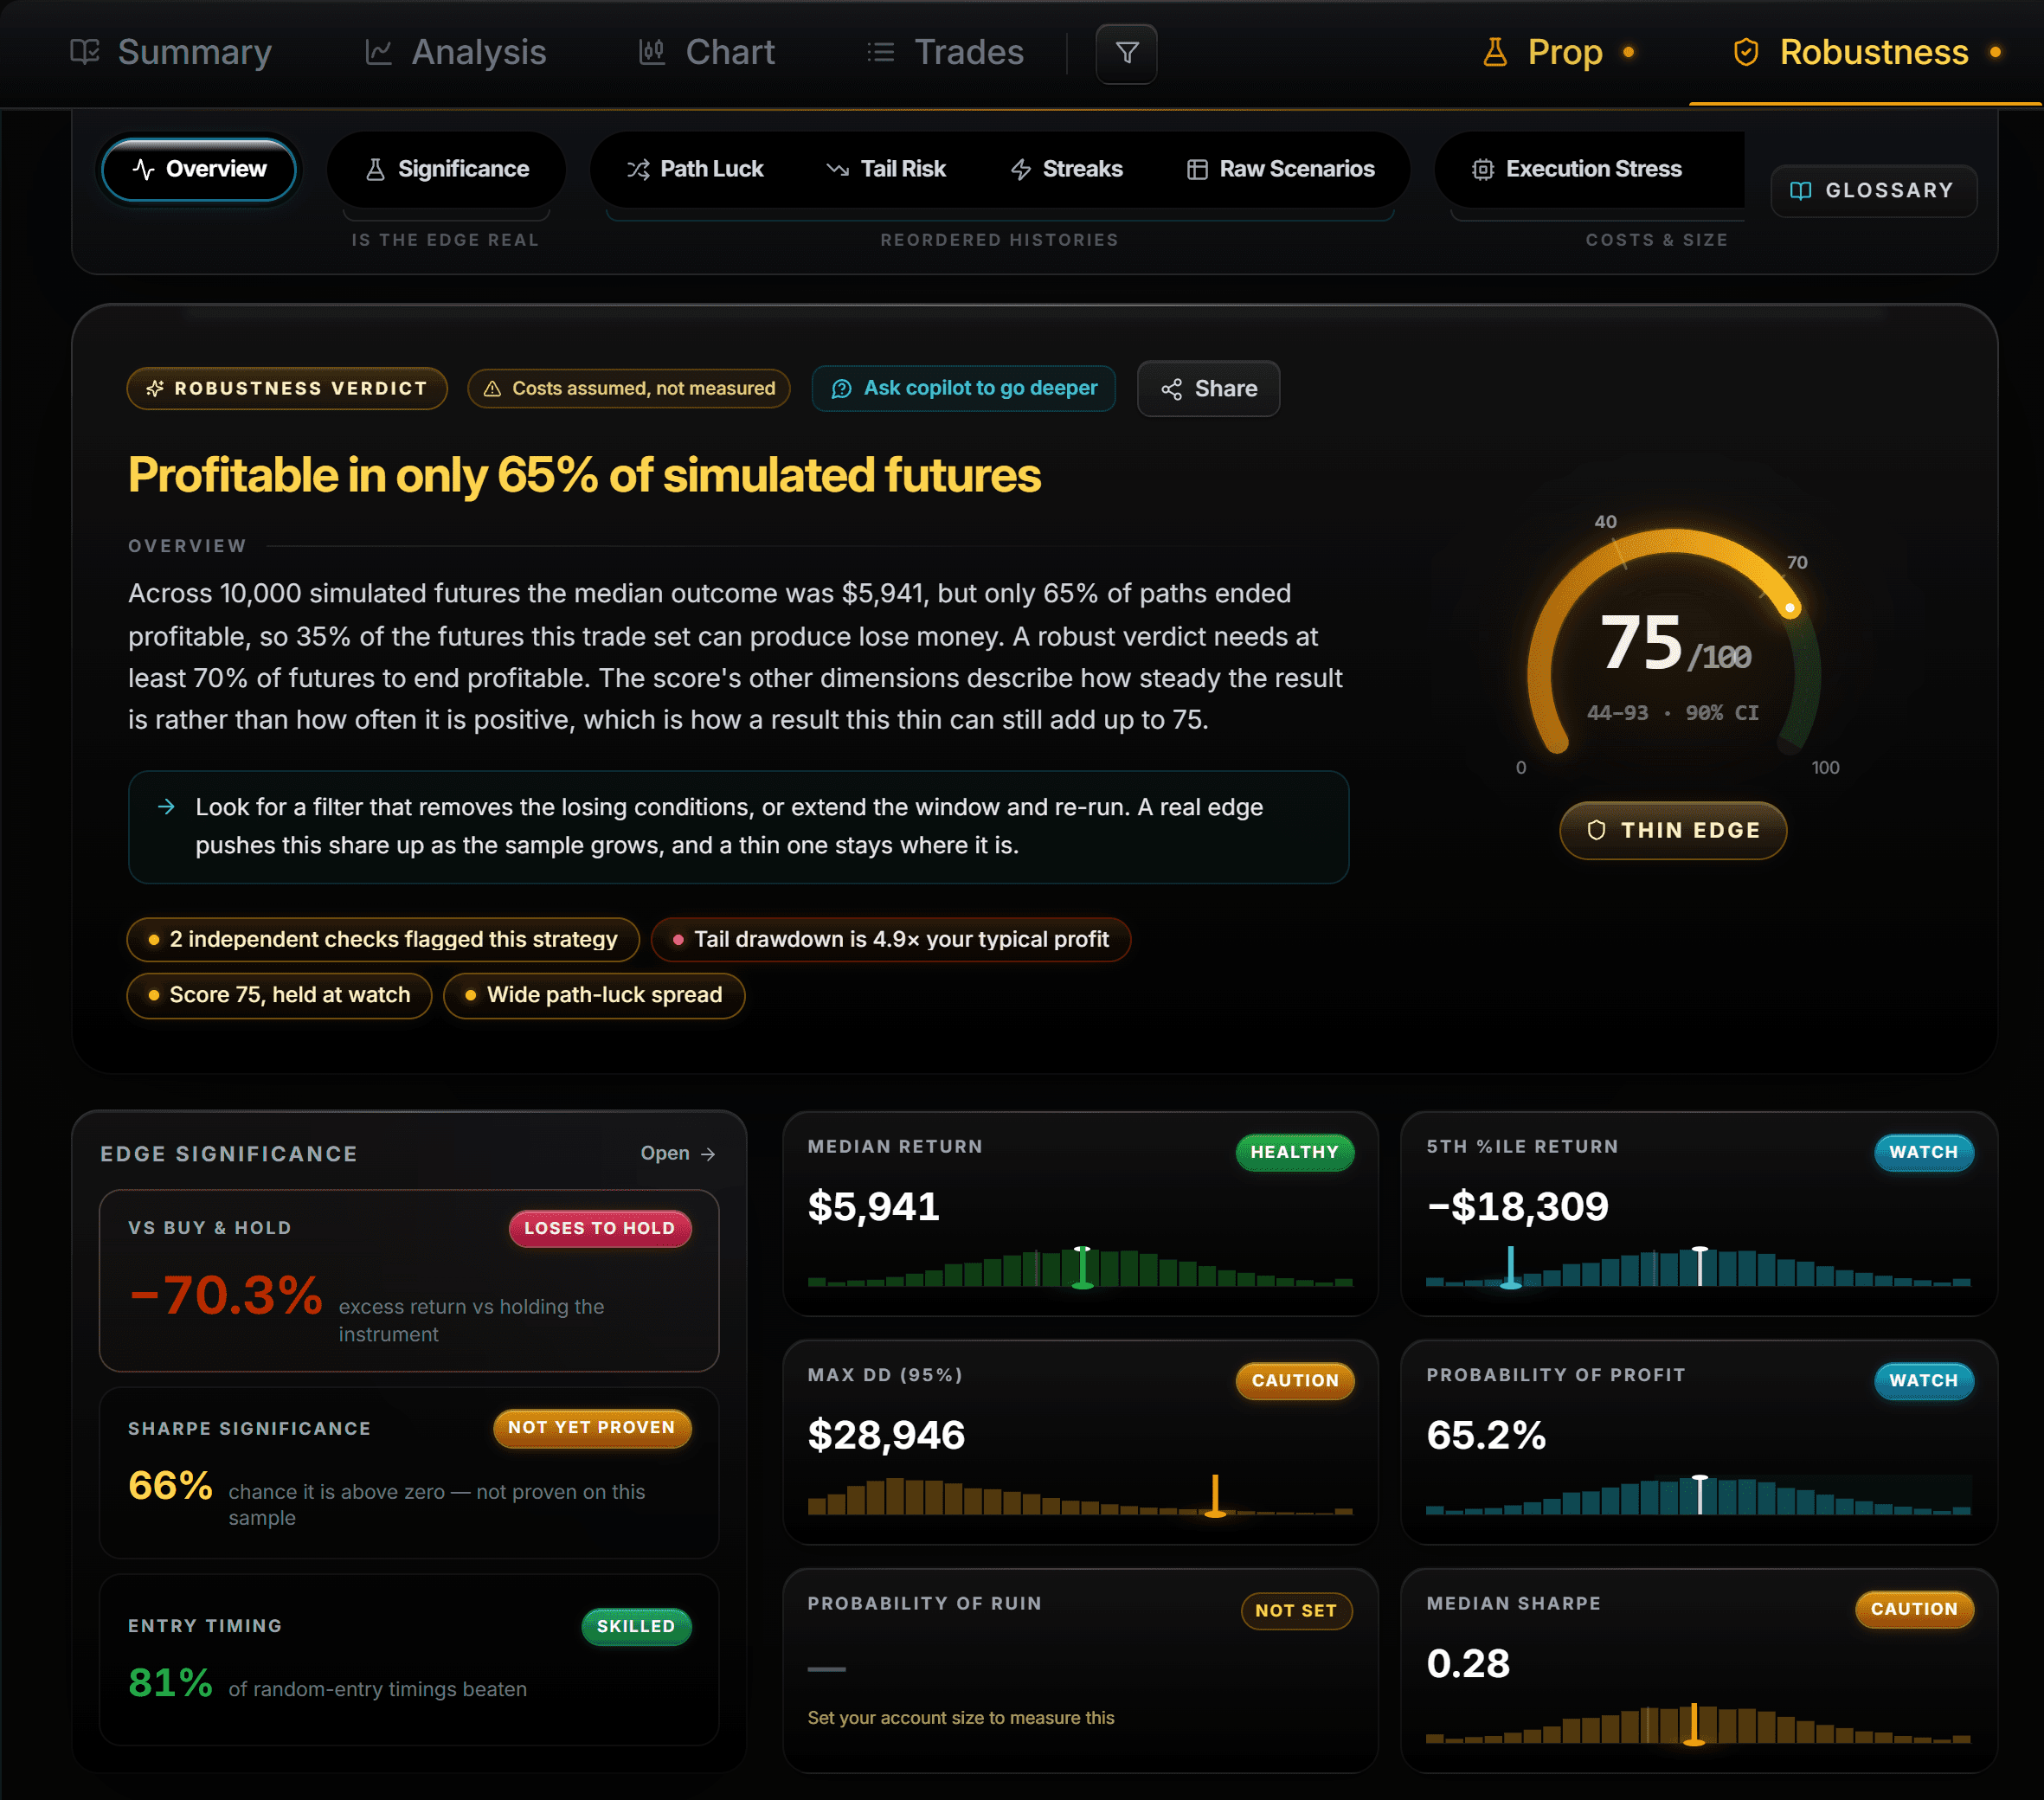Click the Tail drawdown is 4.9× chip
Screen dimensions: 2044x1800
[890, 940]
